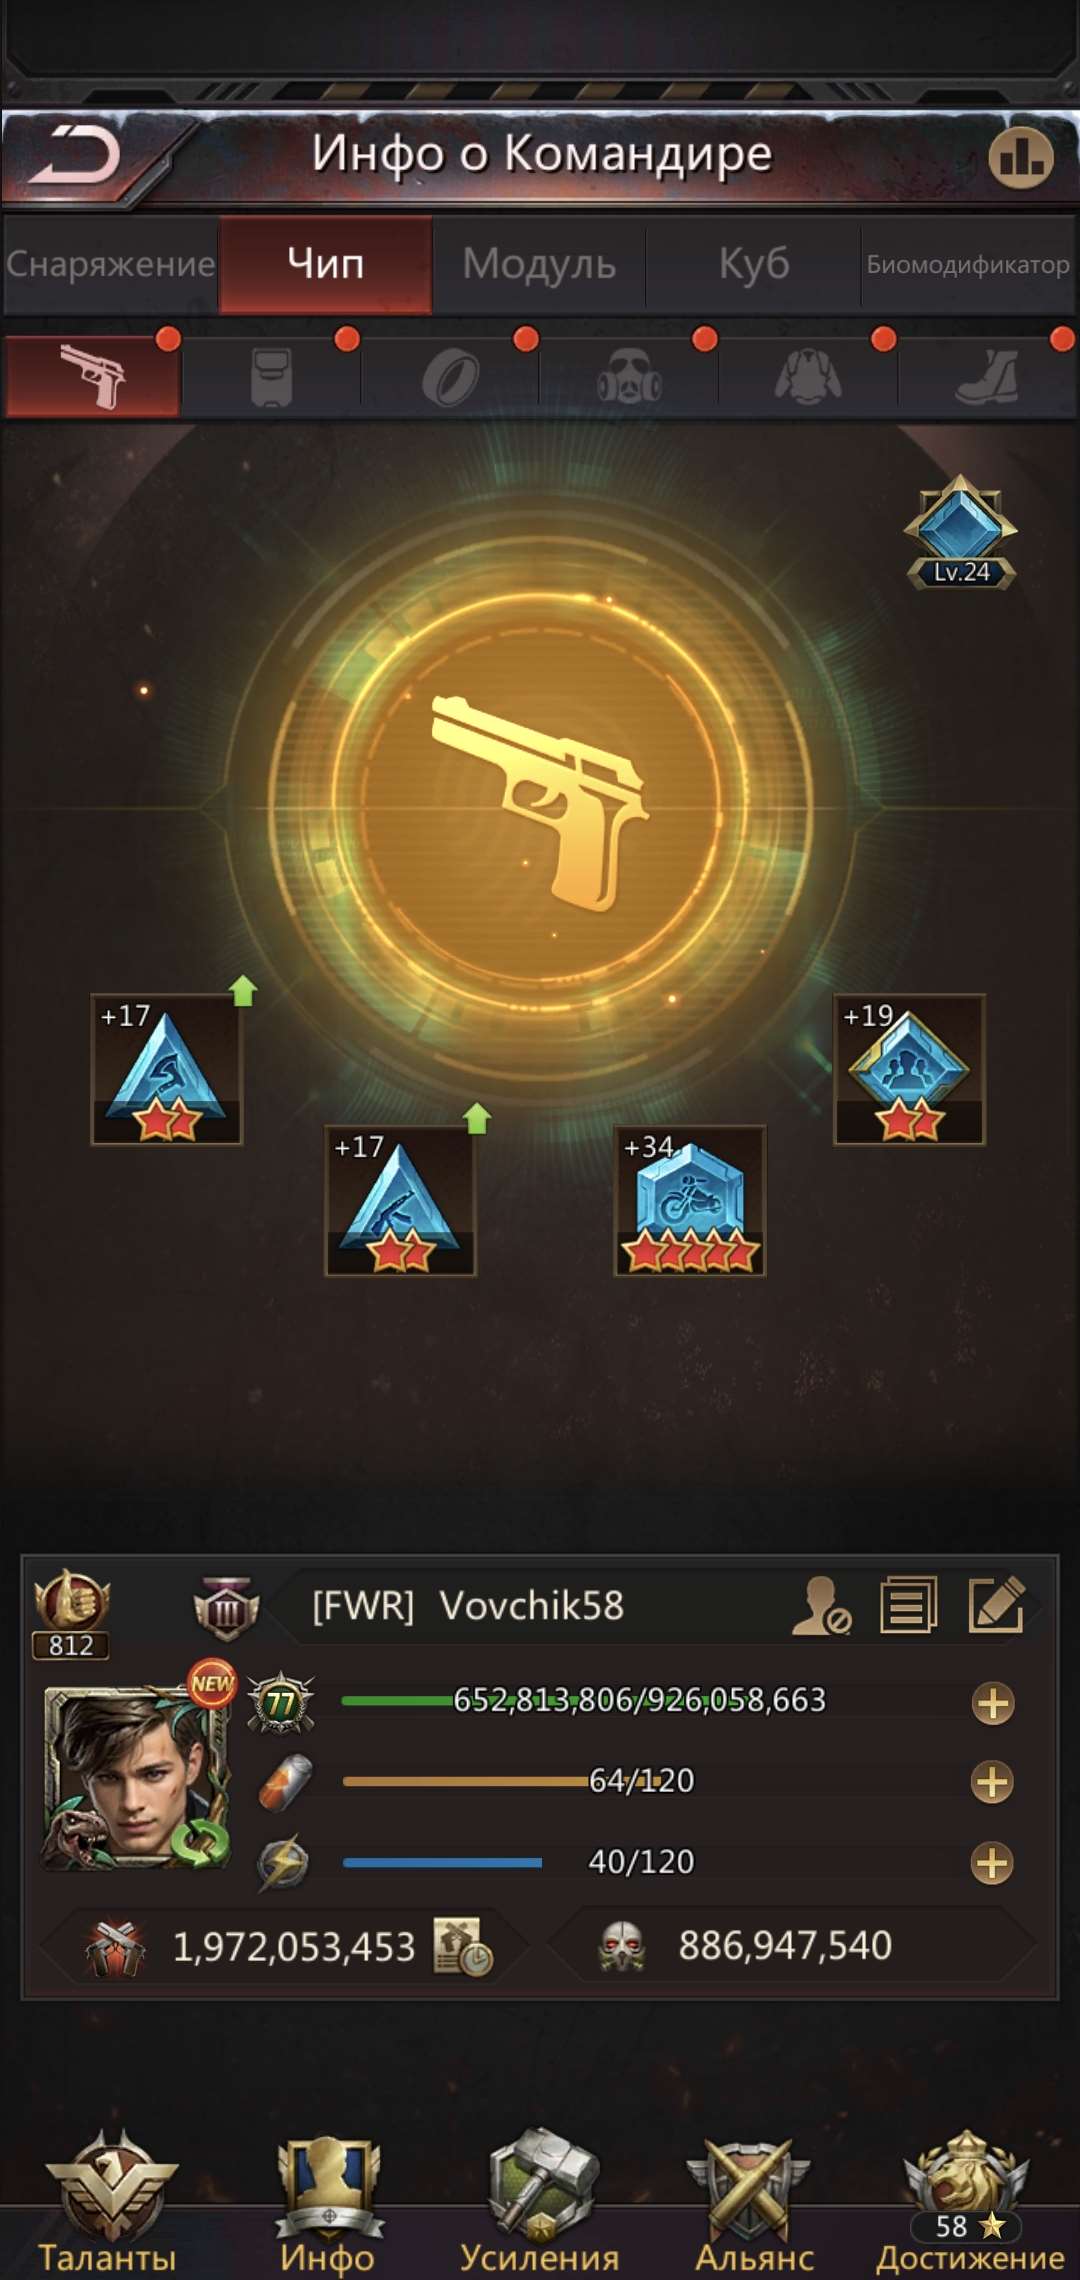
Task: Select the jacket equipment slot
Action: tap(808, 377)
